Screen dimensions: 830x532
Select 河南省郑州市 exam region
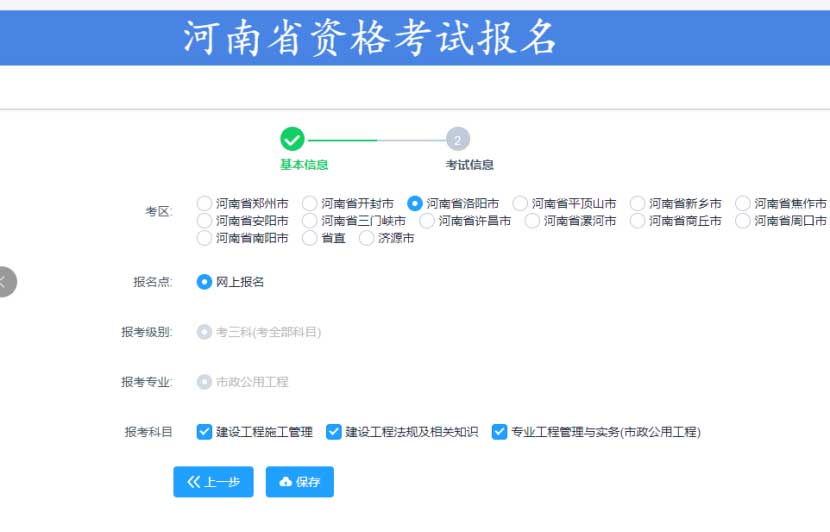205,203
